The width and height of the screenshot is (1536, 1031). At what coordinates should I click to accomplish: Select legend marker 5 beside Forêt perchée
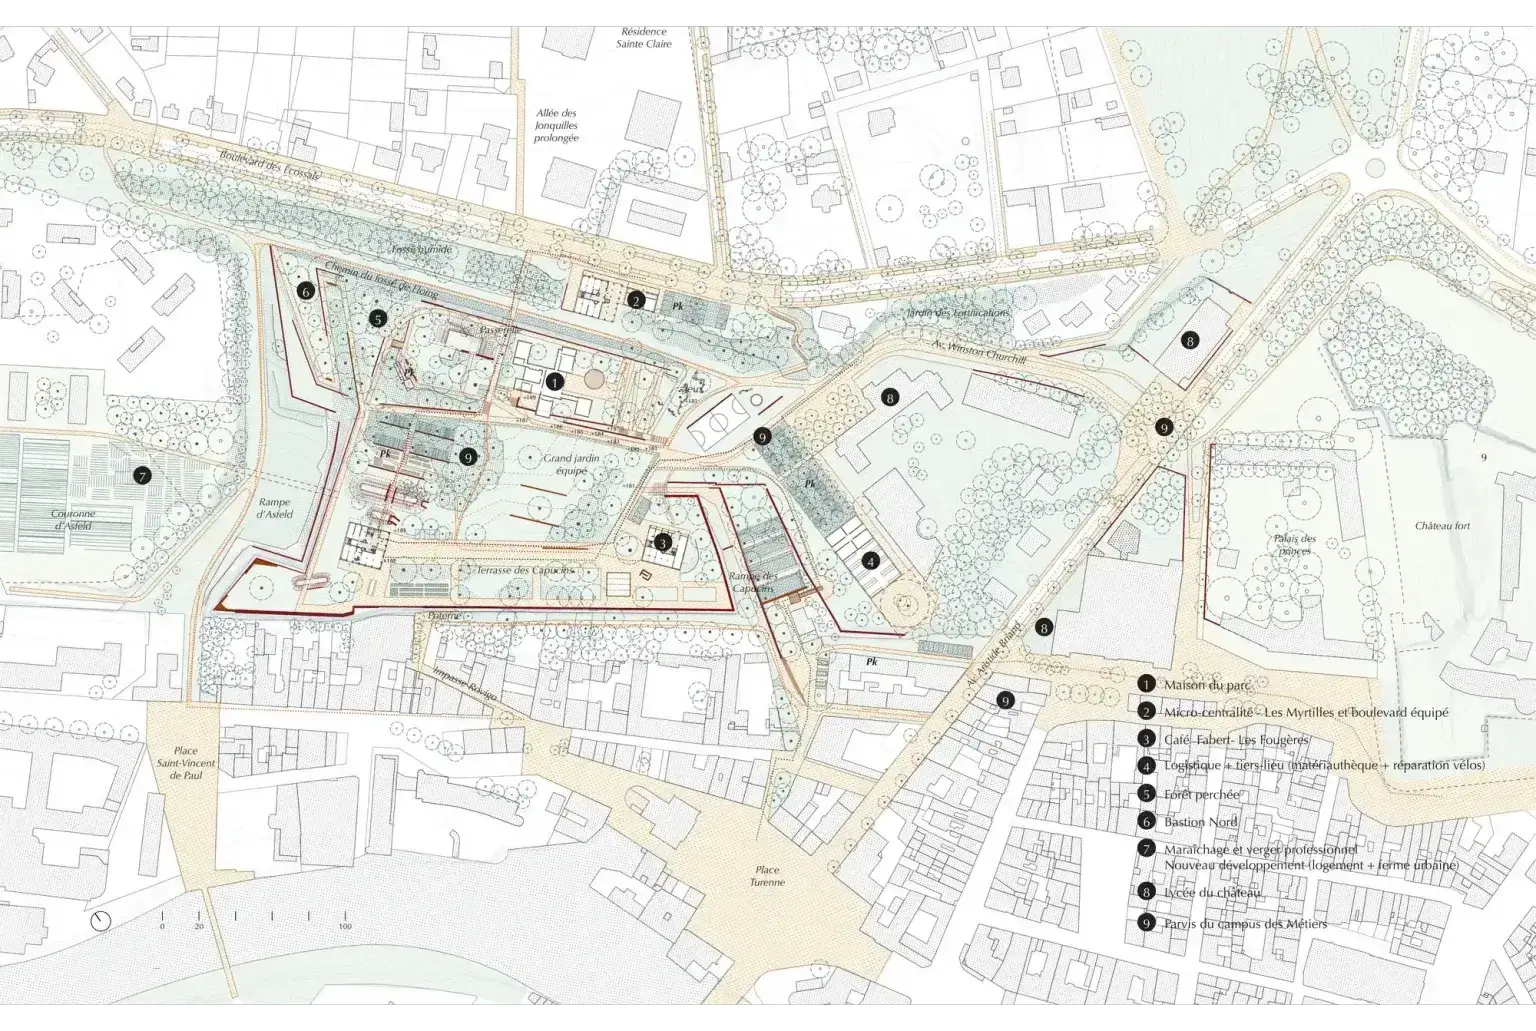pos(1146,794)
